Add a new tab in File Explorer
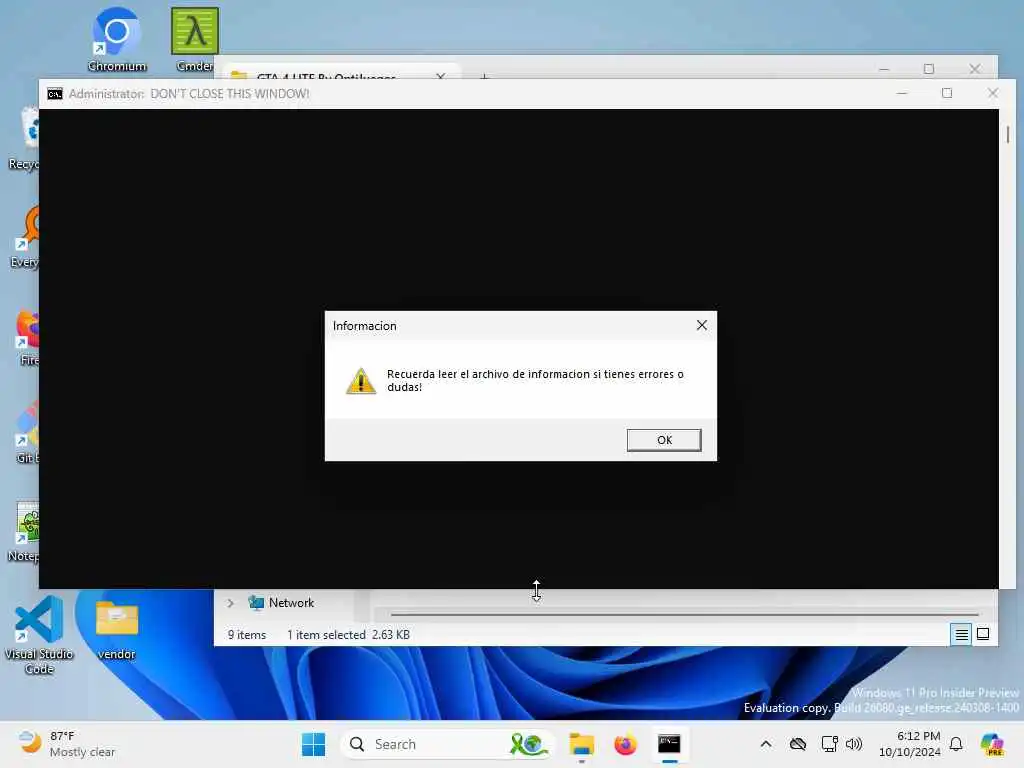This screenshot has width=1024, height=768. pos(484,76)
